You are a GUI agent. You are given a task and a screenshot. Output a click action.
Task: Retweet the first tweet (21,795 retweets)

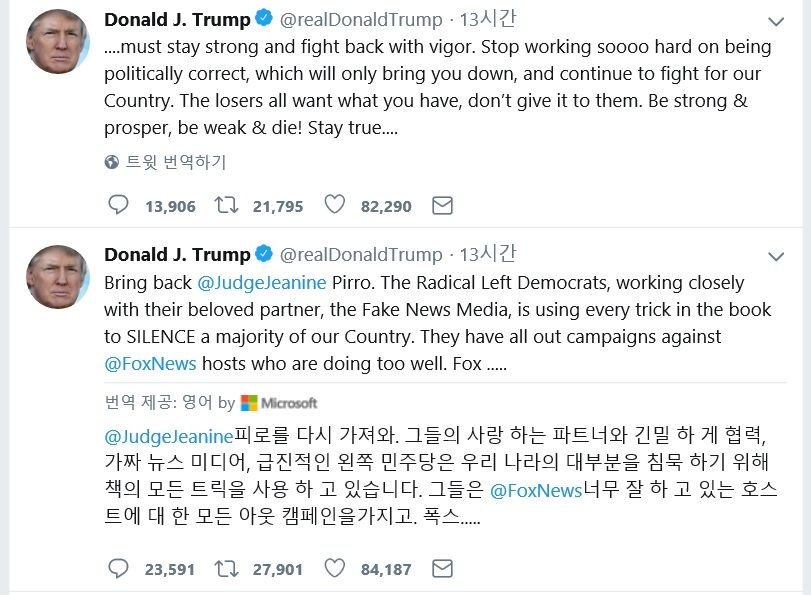[227, 206]
